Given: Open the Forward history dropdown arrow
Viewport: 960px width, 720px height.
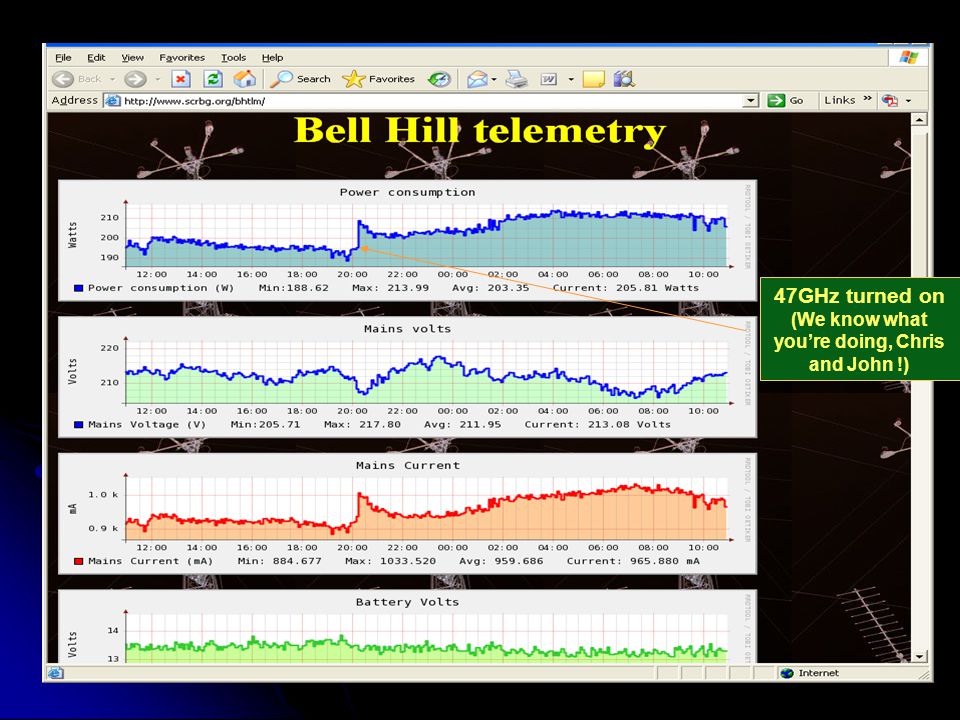Looking at the screenshot, I should 157,79.
